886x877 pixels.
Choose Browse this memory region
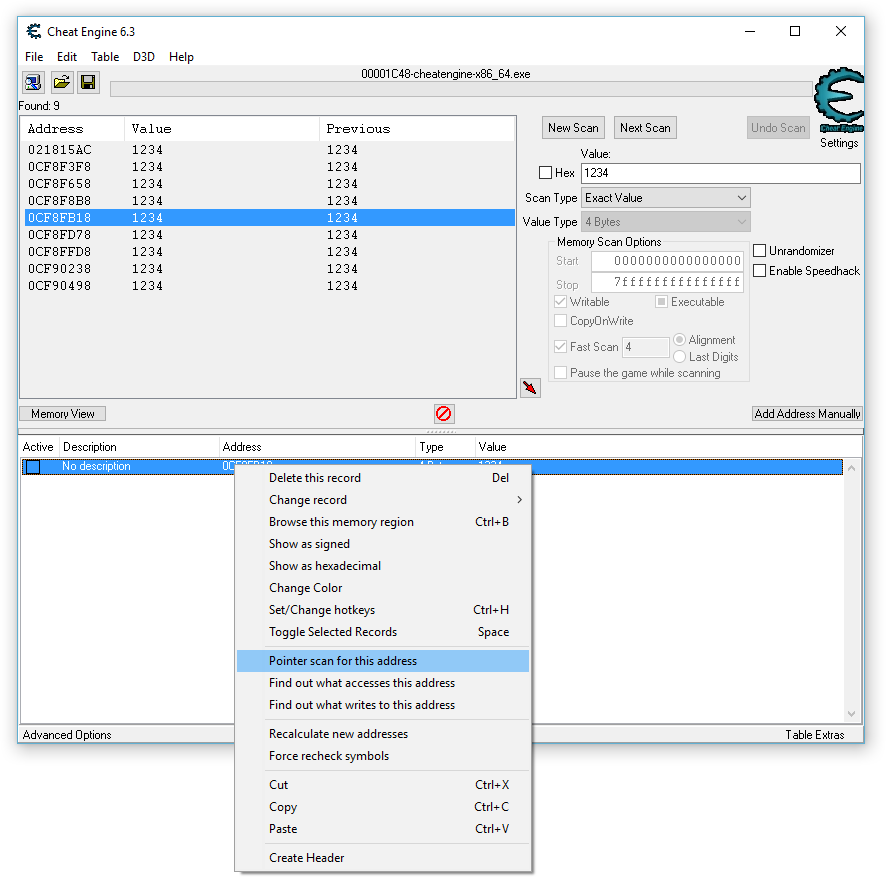click(x=383, y=522)
